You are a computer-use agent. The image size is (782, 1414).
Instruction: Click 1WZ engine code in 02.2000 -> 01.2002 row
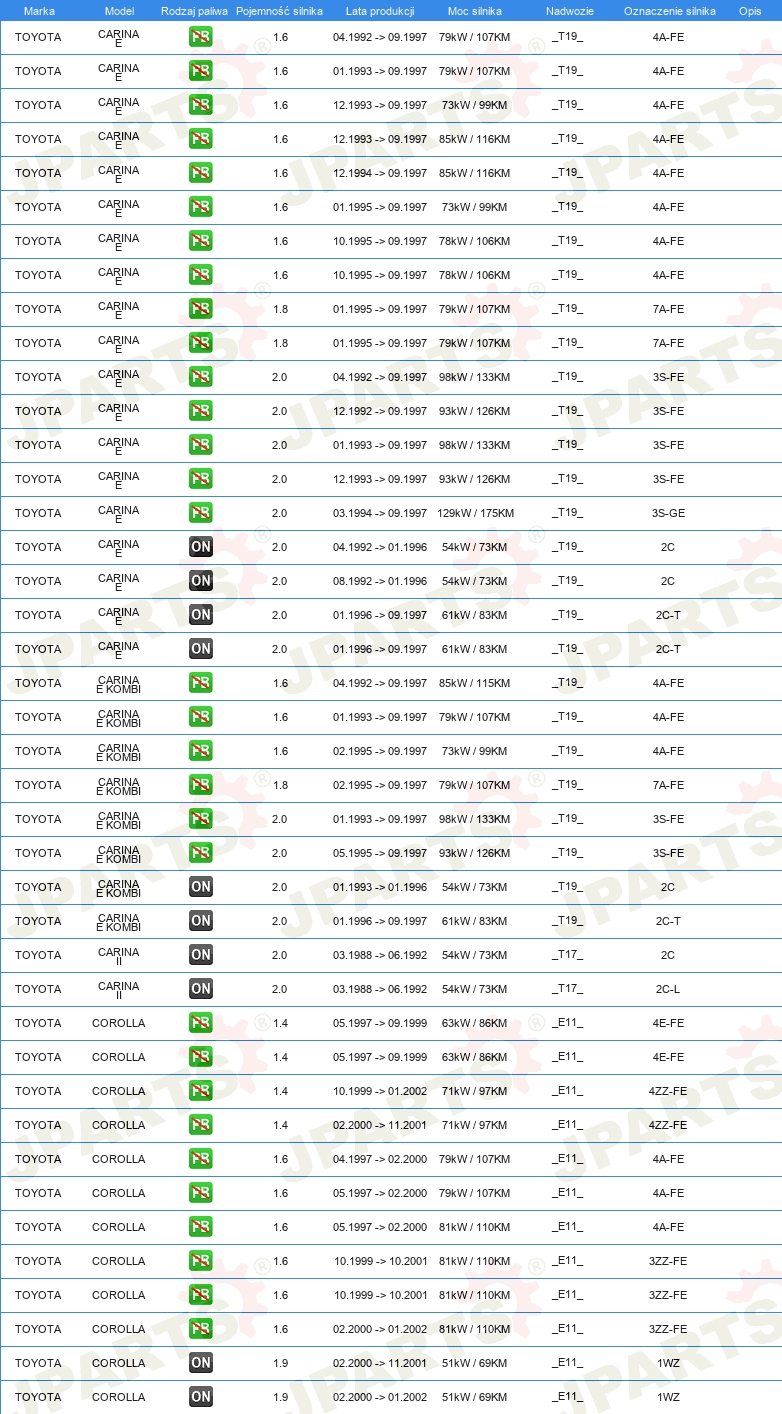[668, 1397]
